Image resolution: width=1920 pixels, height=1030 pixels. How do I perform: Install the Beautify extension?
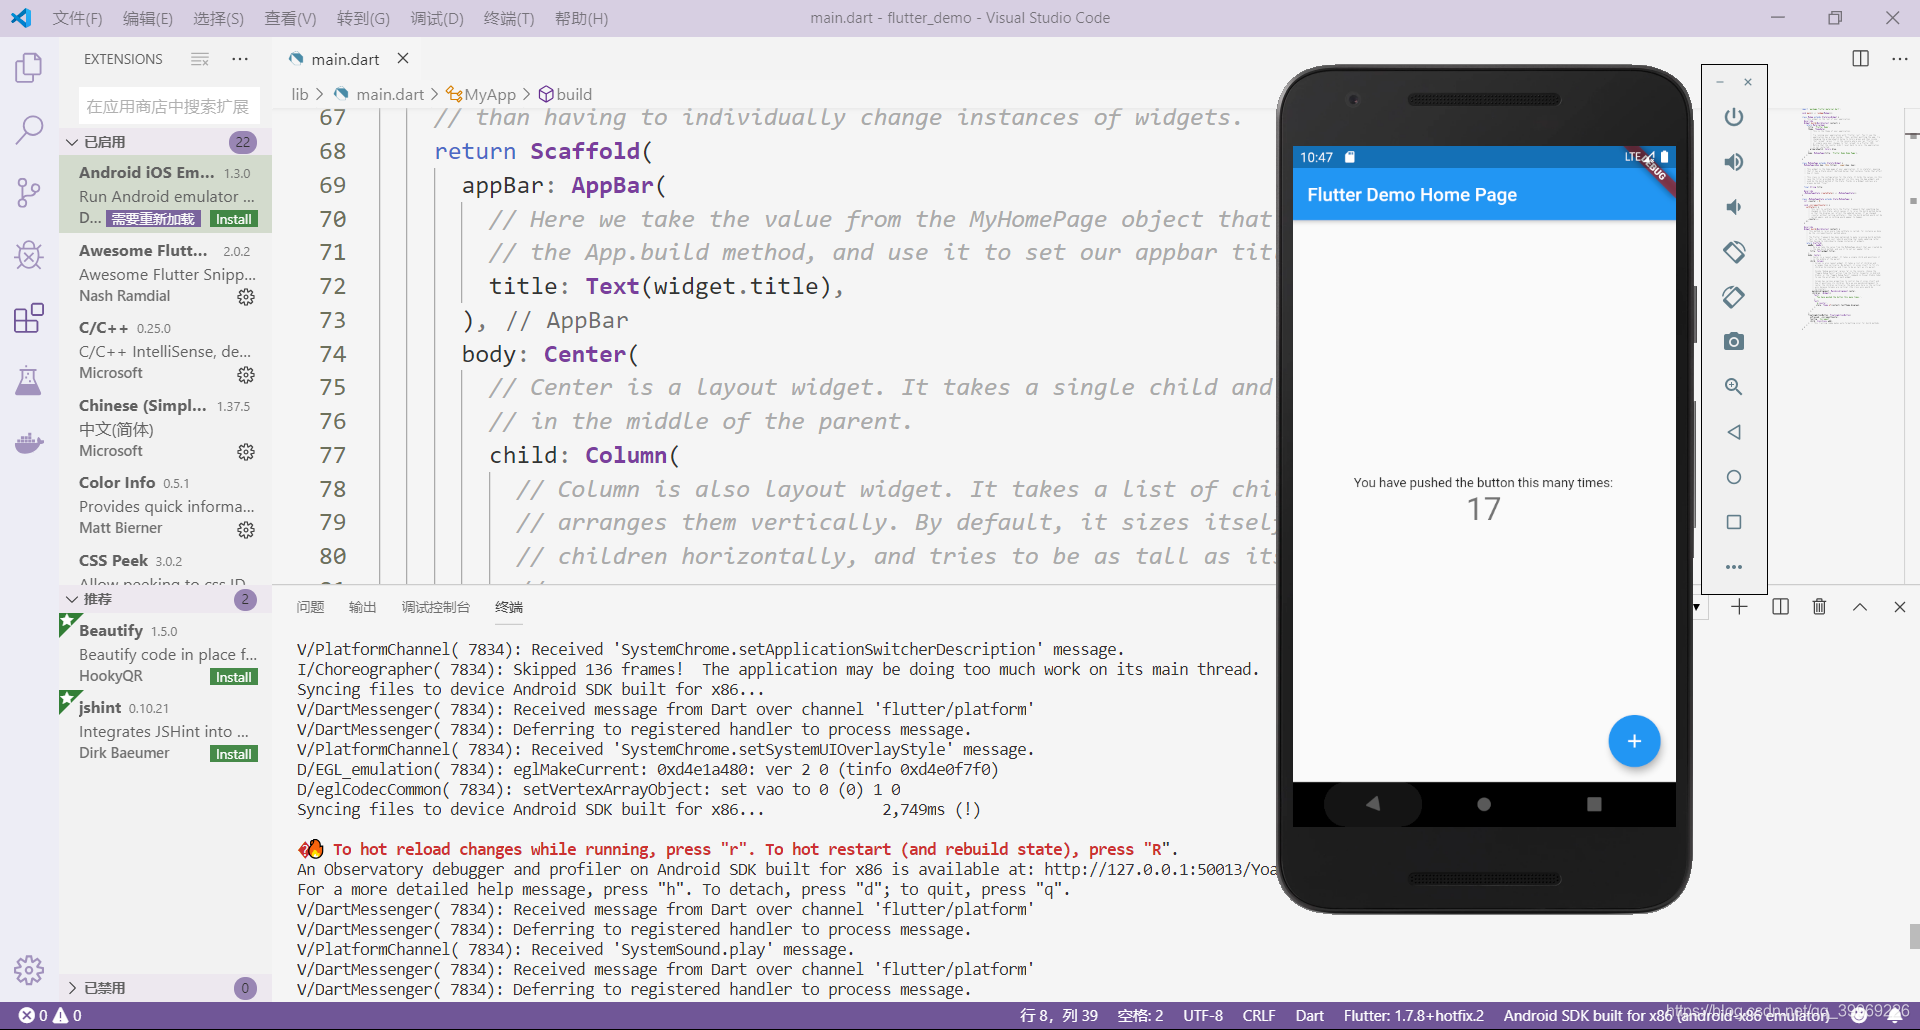coord(232,676)
